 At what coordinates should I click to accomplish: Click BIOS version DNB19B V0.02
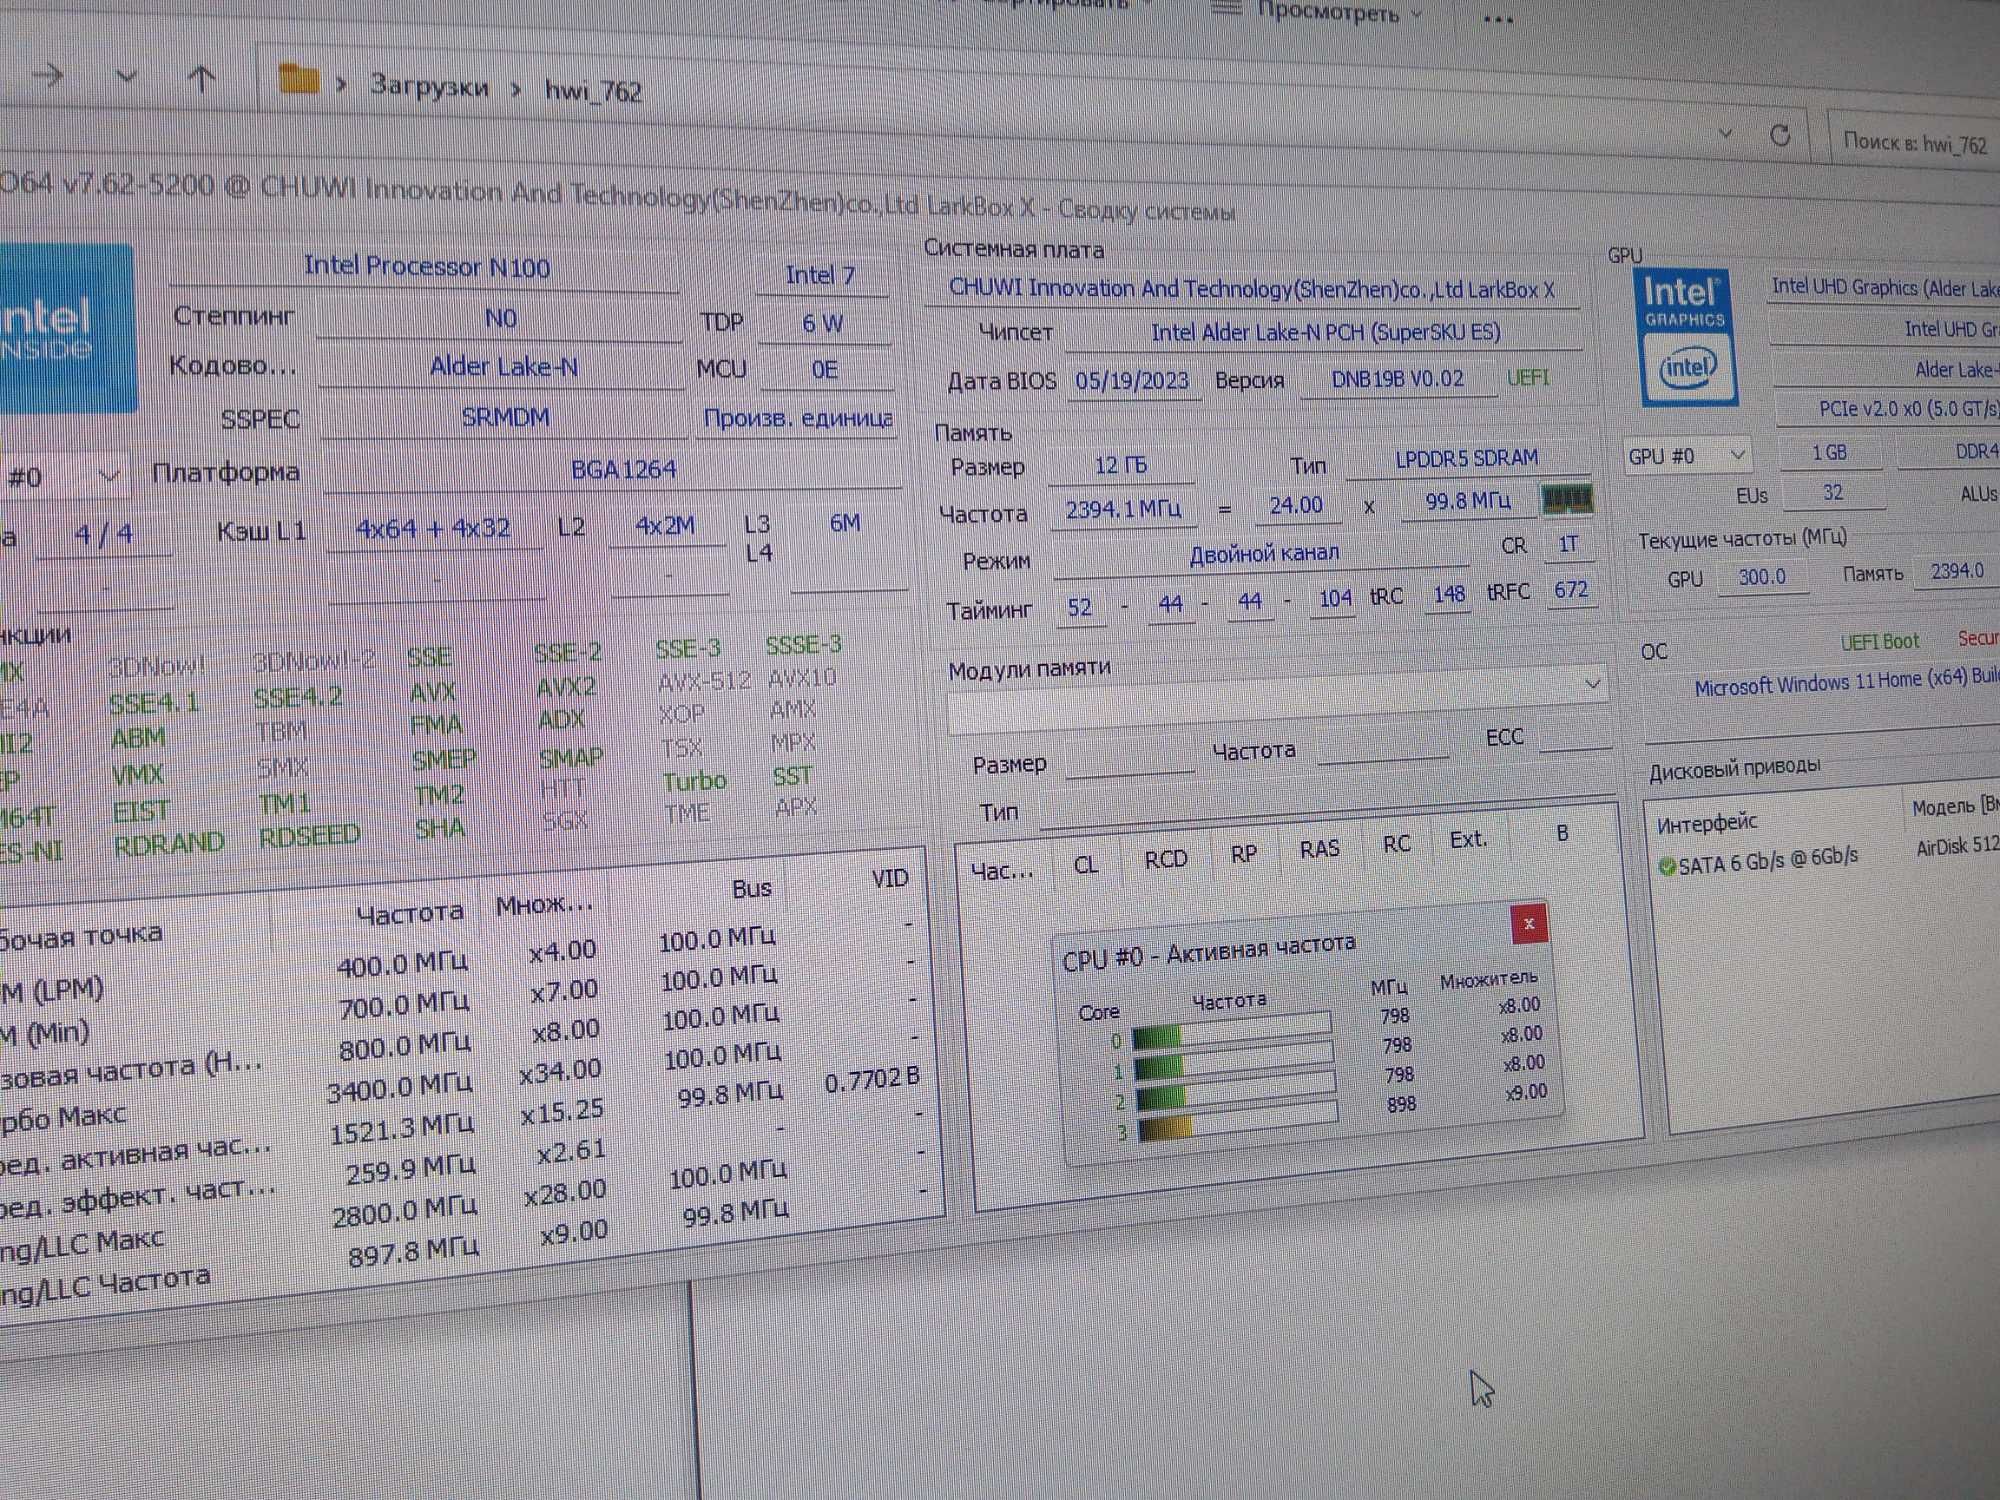click(1397, 378)
